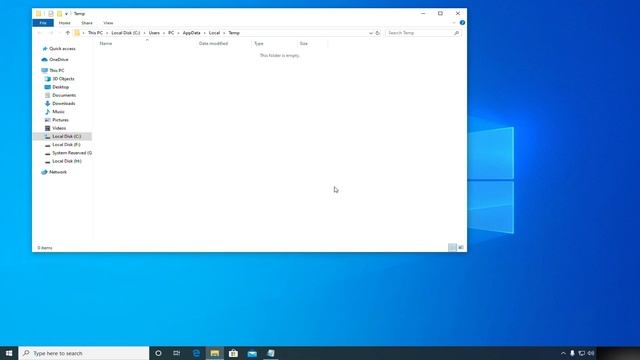
Task: Select 'Users' in address breadcrumb
Action: [154, 33]
